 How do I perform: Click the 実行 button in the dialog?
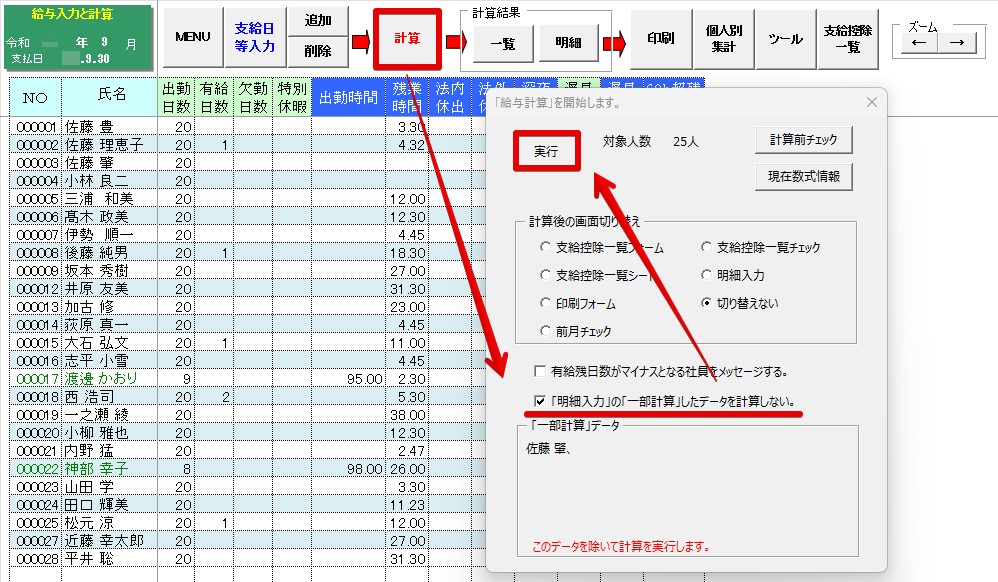click(546, 152)
